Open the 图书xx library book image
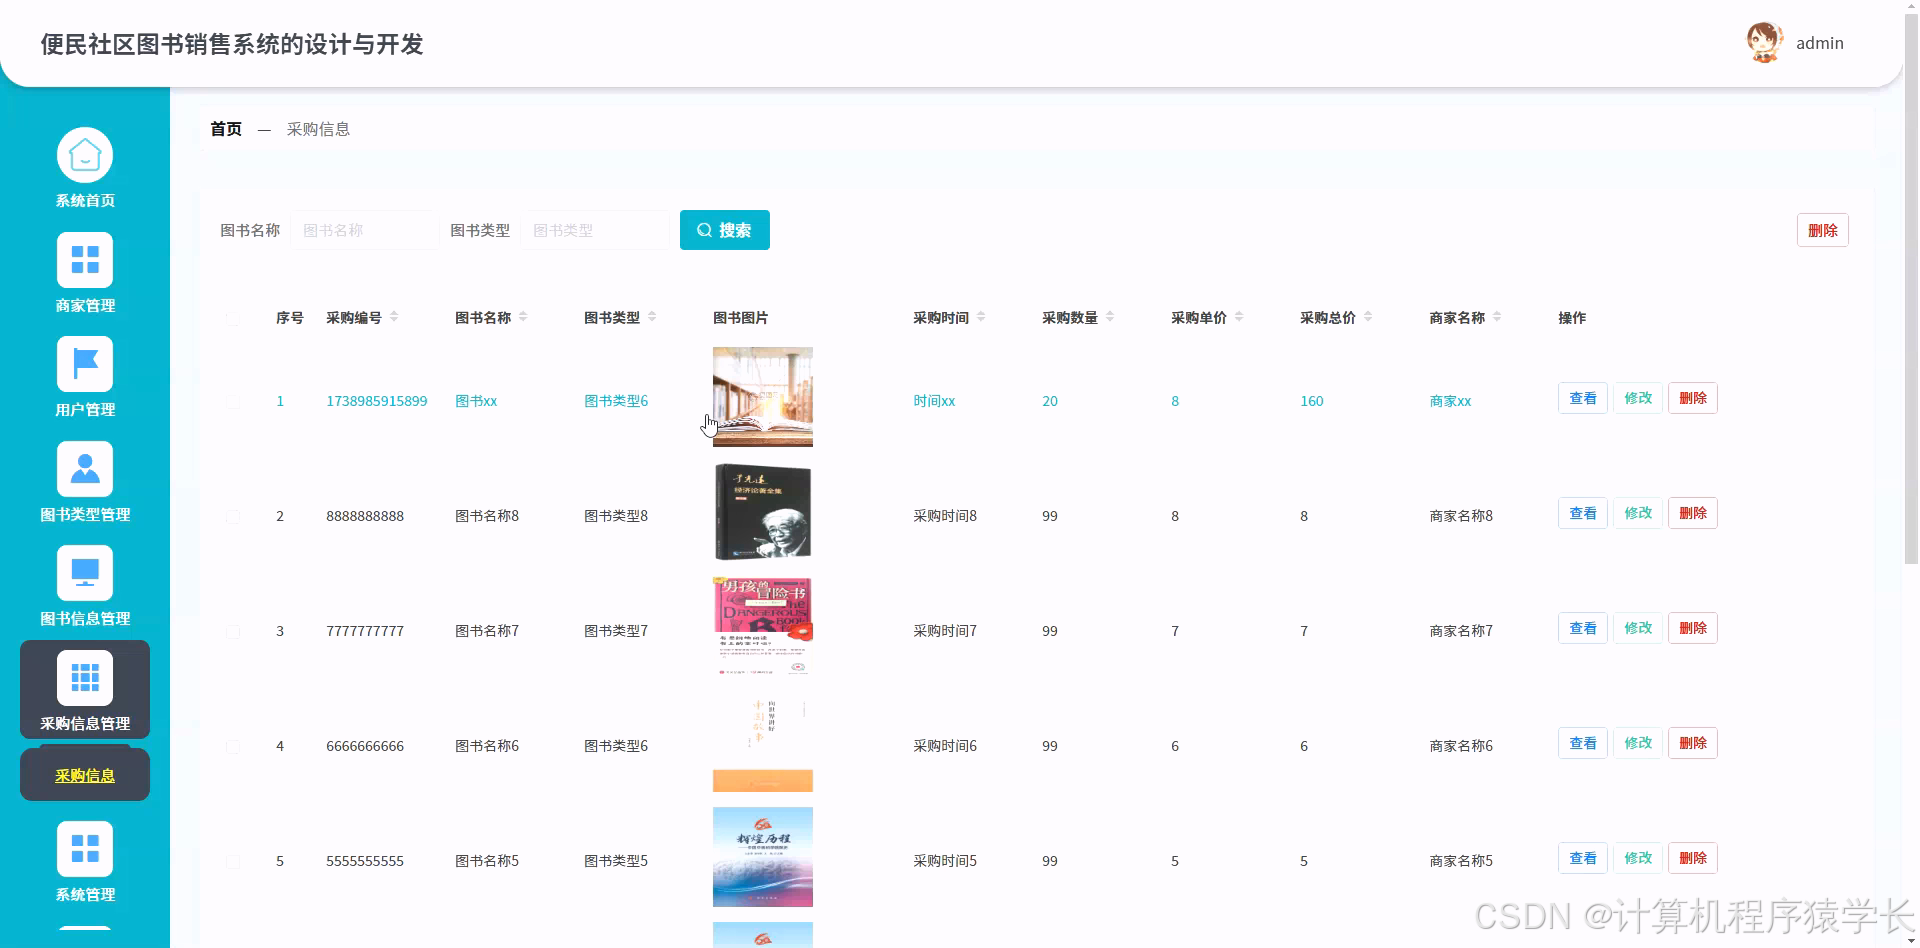The image size is (1920, 948). click(x=763, y=397)
